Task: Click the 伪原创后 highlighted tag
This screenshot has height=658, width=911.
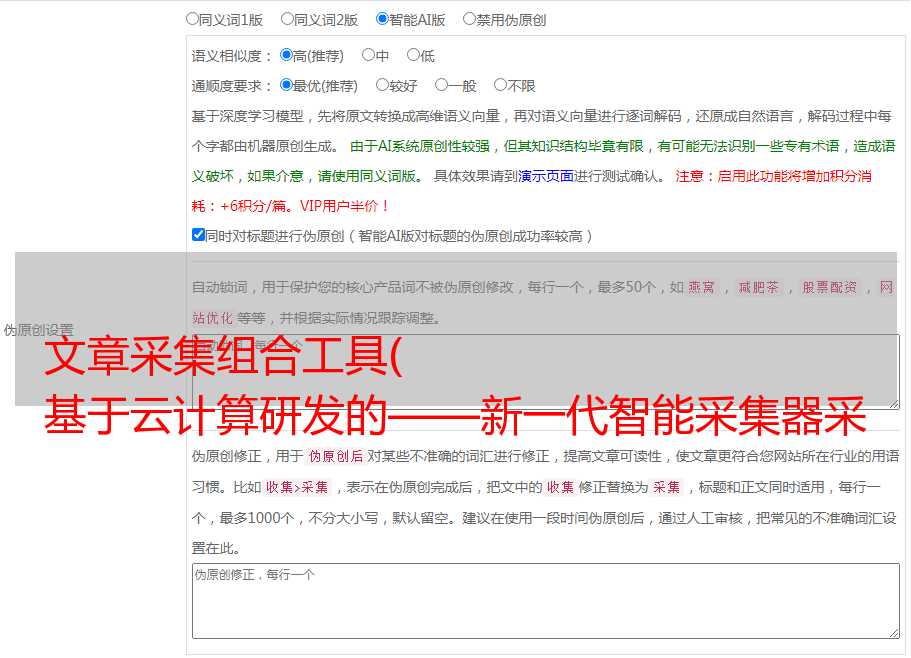Action: (x=336, y=456)
